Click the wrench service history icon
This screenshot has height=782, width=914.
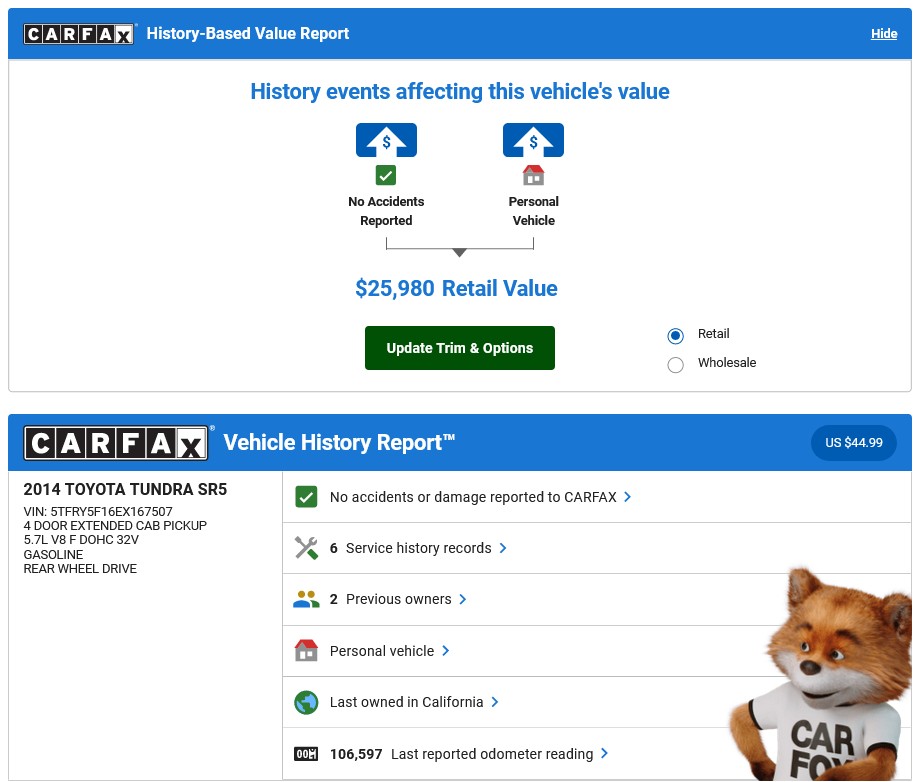click(x=306, y=548)
